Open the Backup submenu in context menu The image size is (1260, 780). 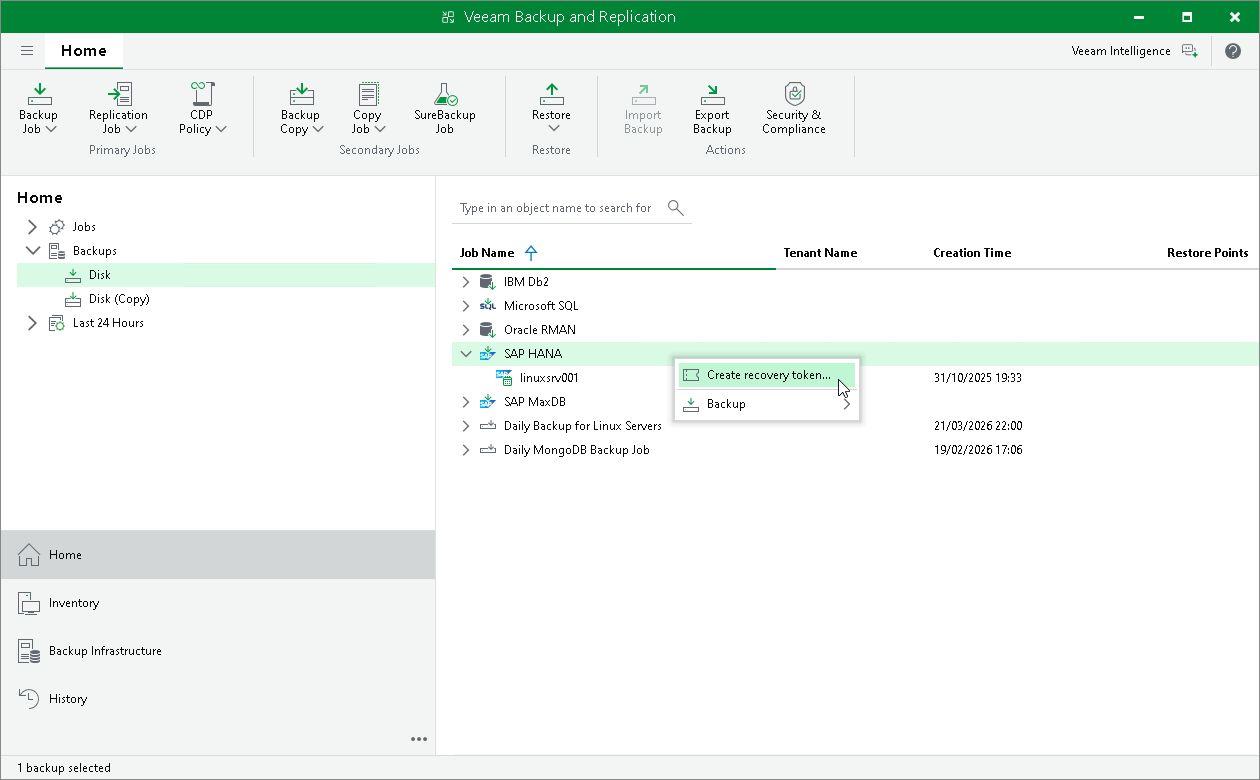(x=767, y=404)
